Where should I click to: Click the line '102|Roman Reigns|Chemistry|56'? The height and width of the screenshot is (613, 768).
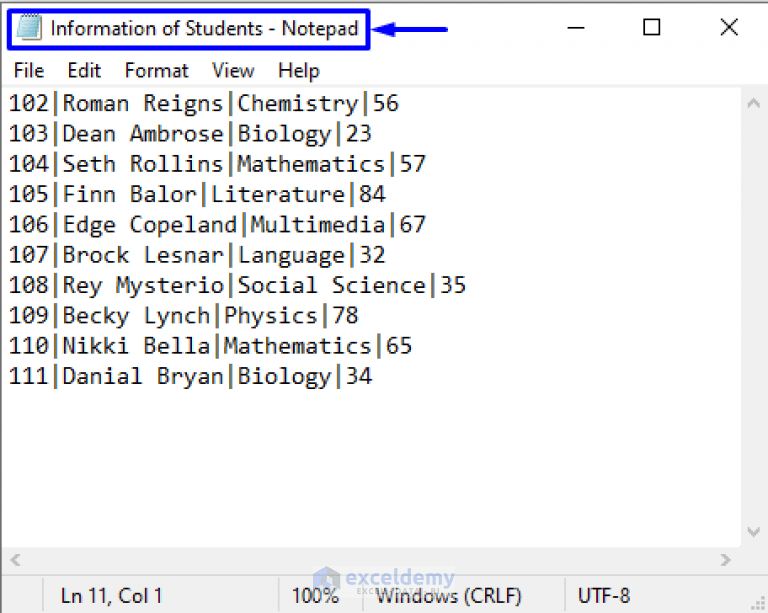pos(204,103)
